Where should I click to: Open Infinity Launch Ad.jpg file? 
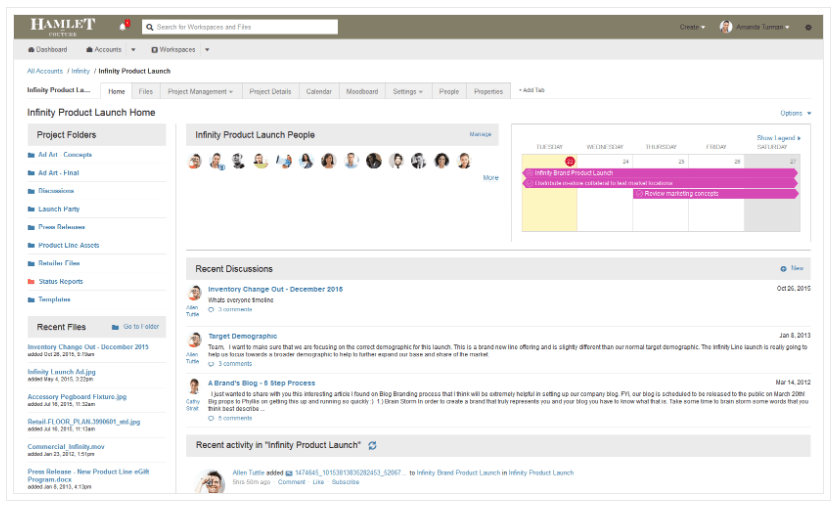[x=61, y=372]
